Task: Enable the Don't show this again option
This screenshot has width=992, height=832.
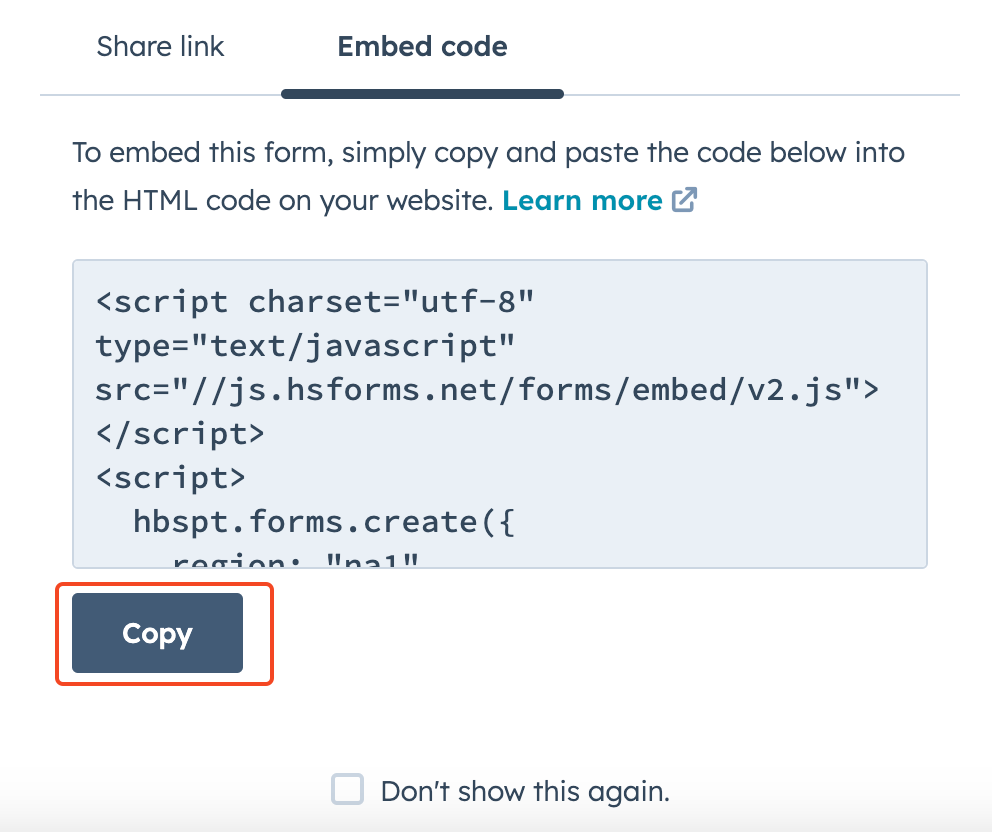Action: click(x=347, y=790)
